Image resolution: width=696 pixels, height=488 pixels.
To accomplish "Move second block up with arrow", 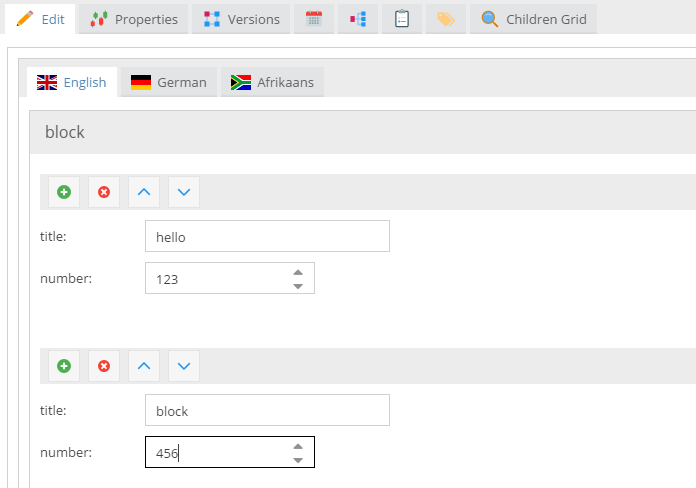I will tap(144, 366).
